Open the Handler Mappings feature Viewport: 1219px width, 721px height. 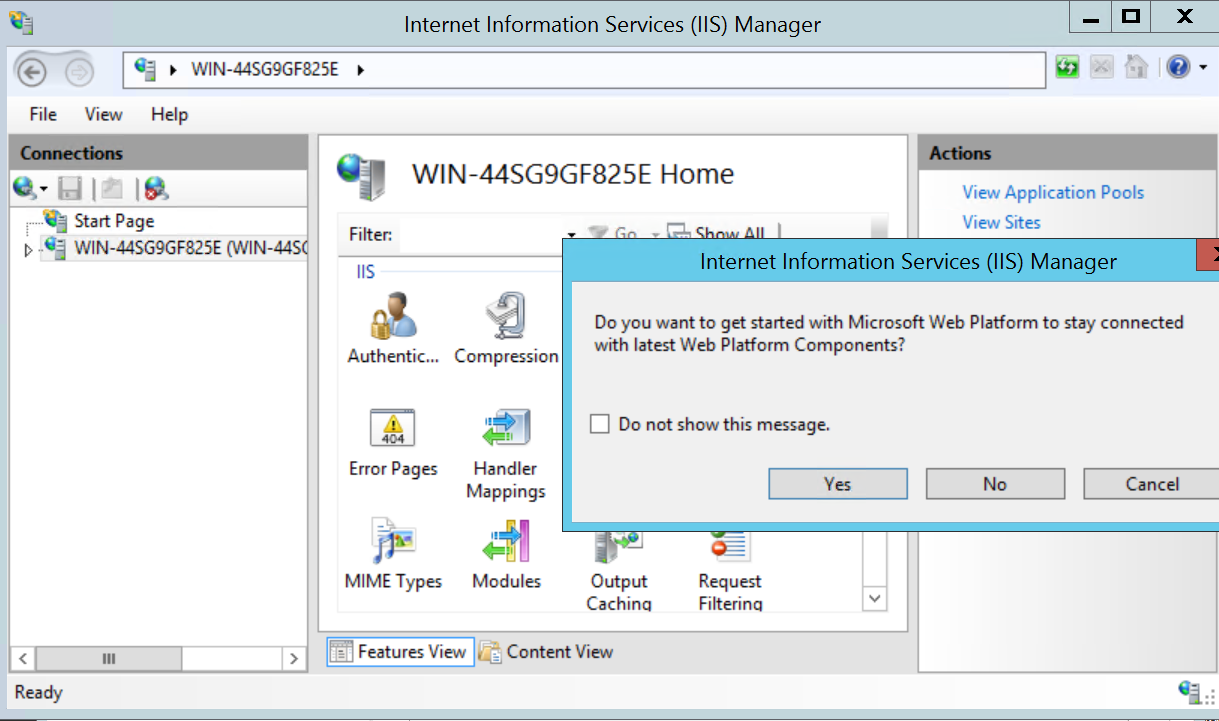506,453
